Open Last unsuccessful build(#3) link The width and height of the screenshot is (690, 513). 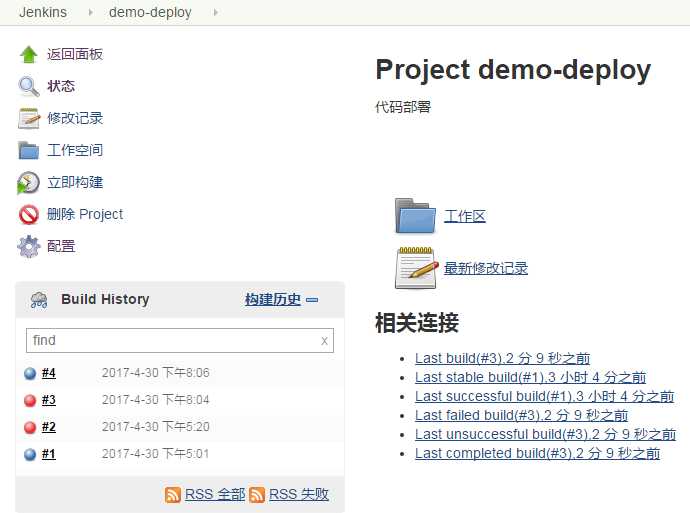coord(545,435)
